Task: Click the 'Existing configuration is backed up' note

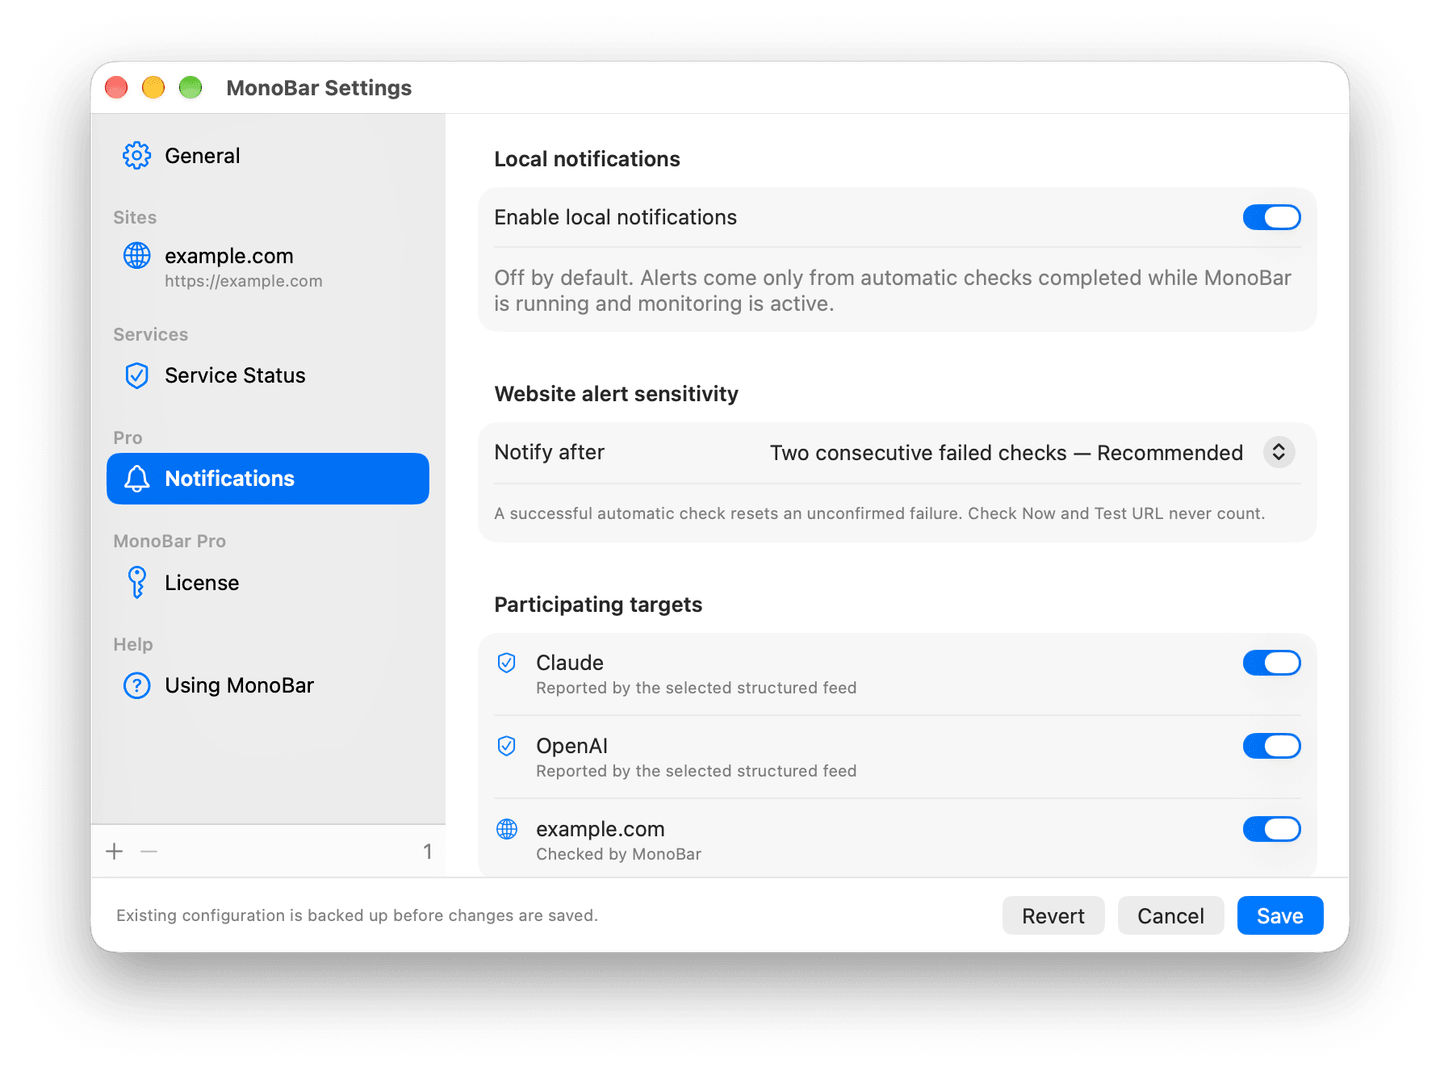Action: click(357, 916)
